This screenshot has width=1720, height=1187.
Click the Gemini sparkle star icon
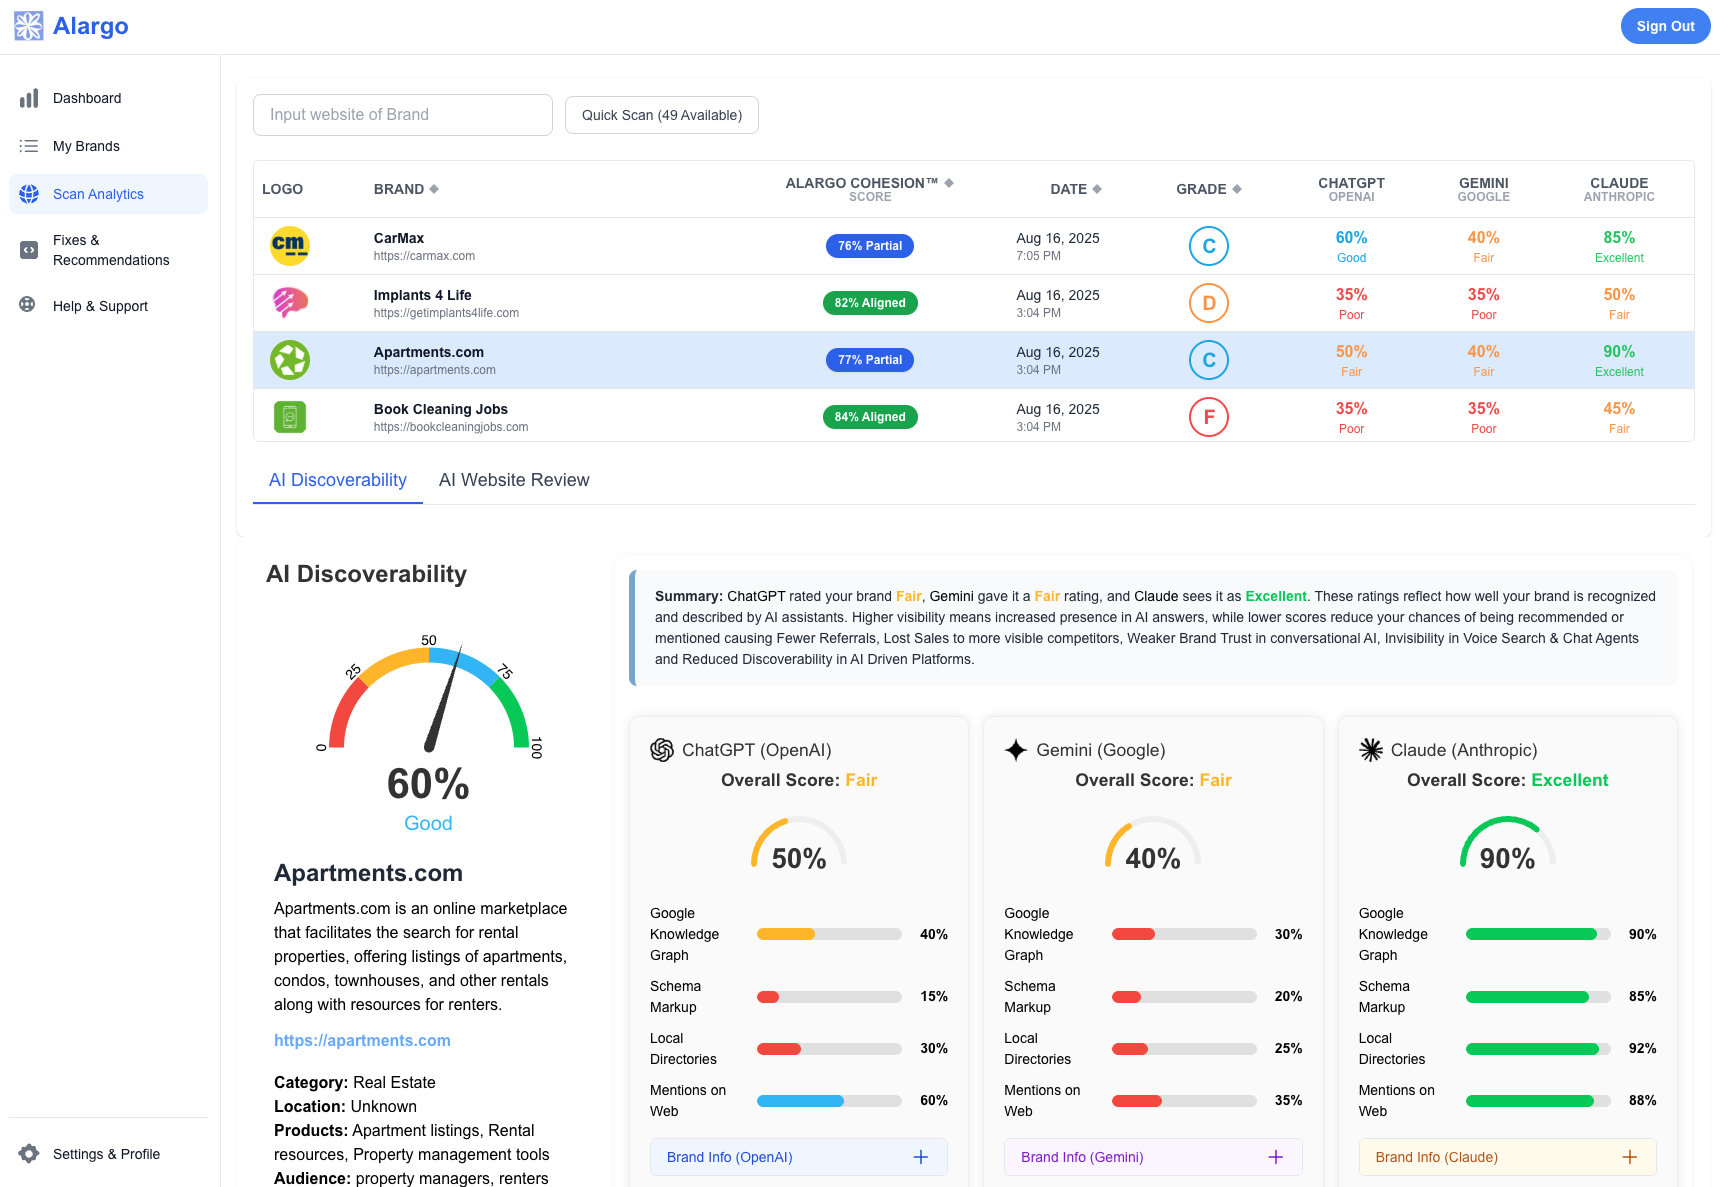pos(1016,750)
